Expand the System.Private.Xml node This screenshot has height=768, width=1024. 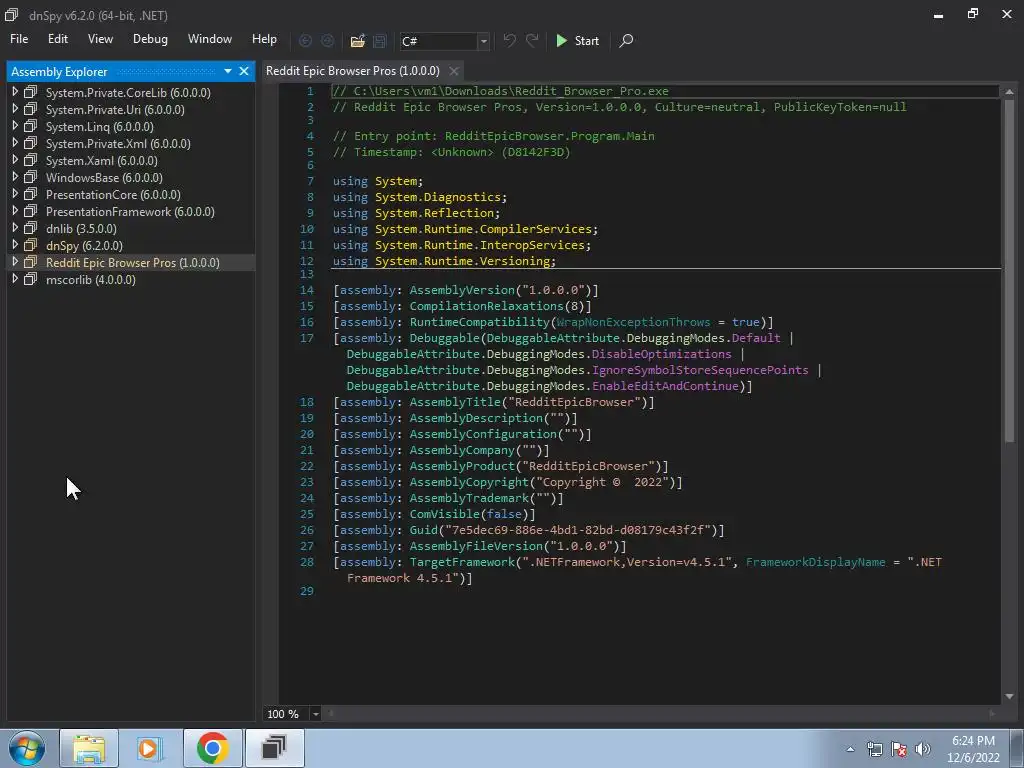coord(15,143)
